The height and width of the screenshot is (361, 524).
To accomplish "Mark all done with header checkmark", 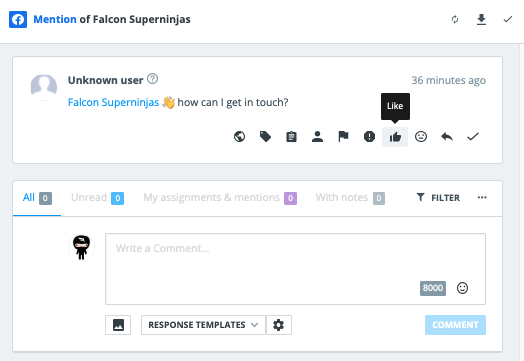I will [508, 19].
